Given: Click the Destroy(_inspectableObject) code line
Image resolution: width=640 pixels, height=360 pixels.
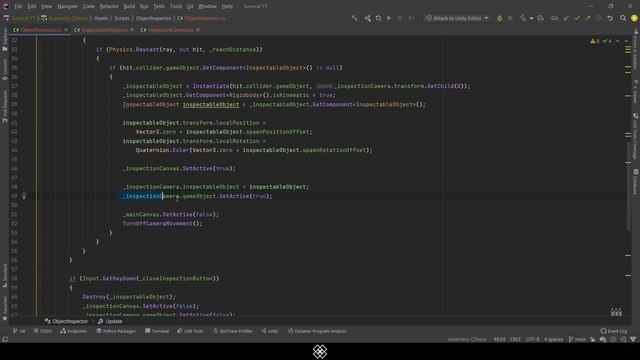Looking at the screenshot, I should point(129,297).
